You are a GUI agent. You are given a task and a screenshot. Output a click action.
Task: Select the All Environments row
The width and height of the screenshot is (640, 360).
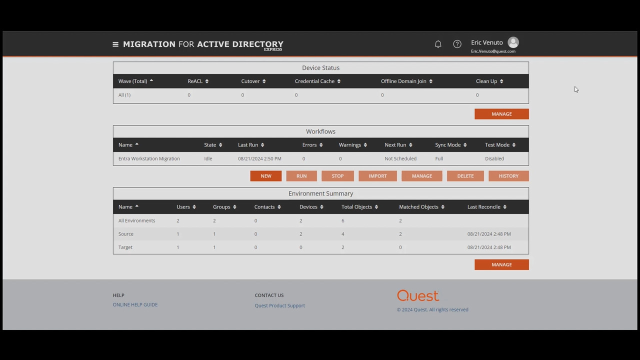pyautogui.click(x=321, y=221)
